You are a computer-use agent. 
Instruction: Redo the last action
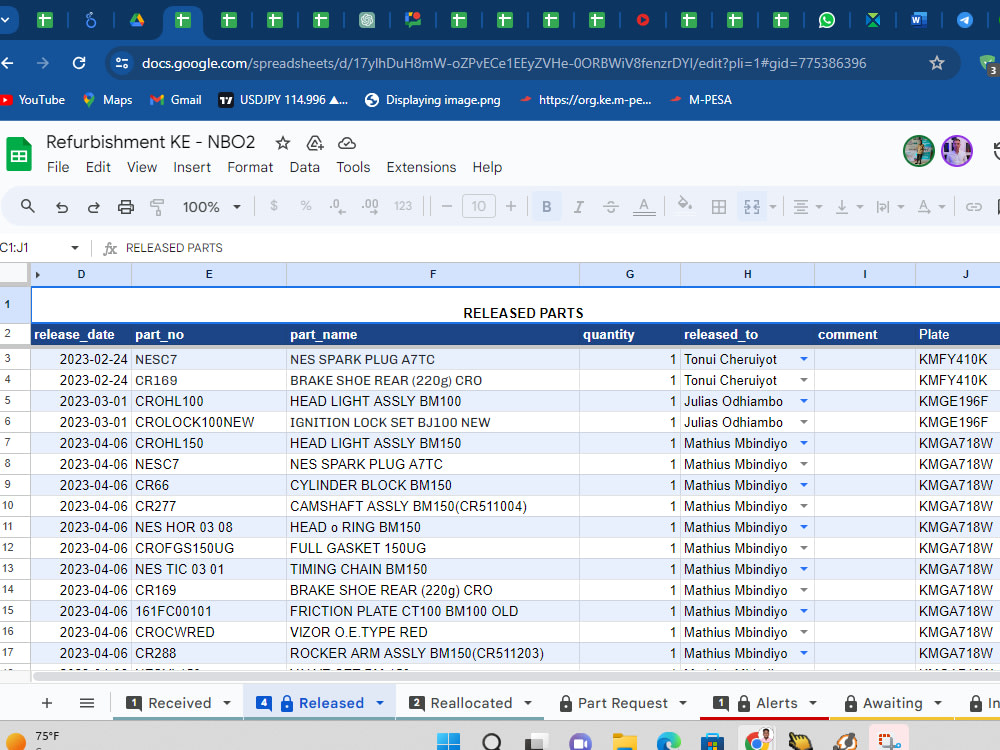point(94,207)
